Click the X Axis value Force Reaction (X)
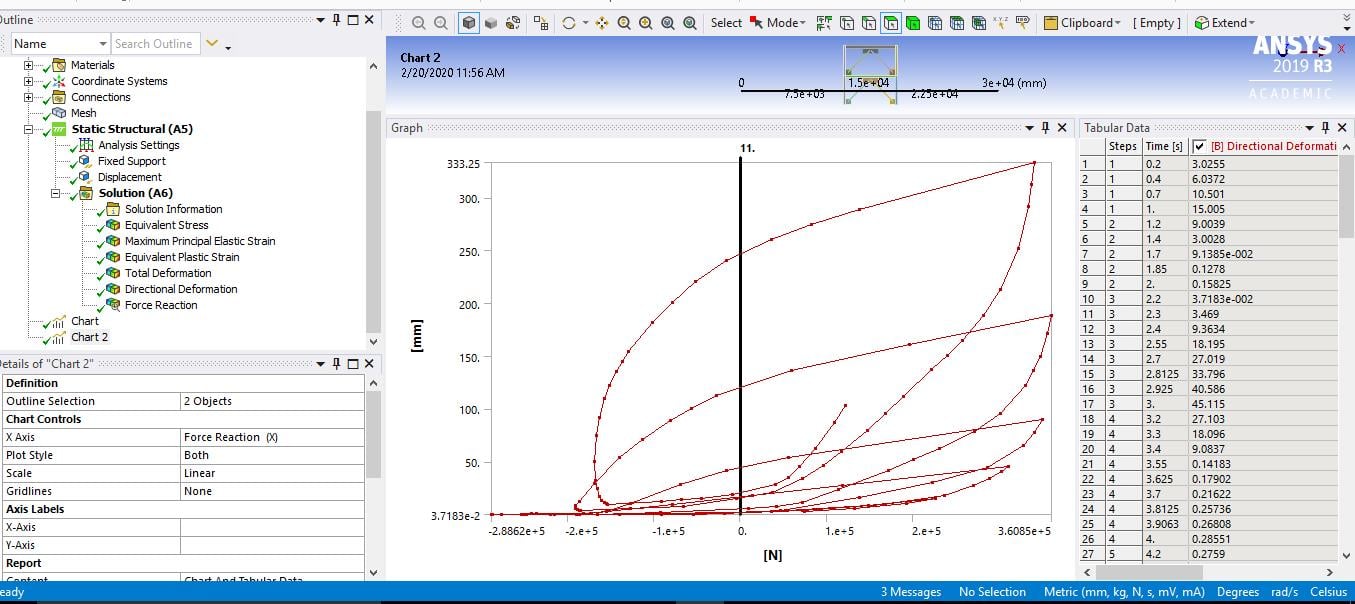Screen dimensions: 1355x604 [x=272, y=437]
